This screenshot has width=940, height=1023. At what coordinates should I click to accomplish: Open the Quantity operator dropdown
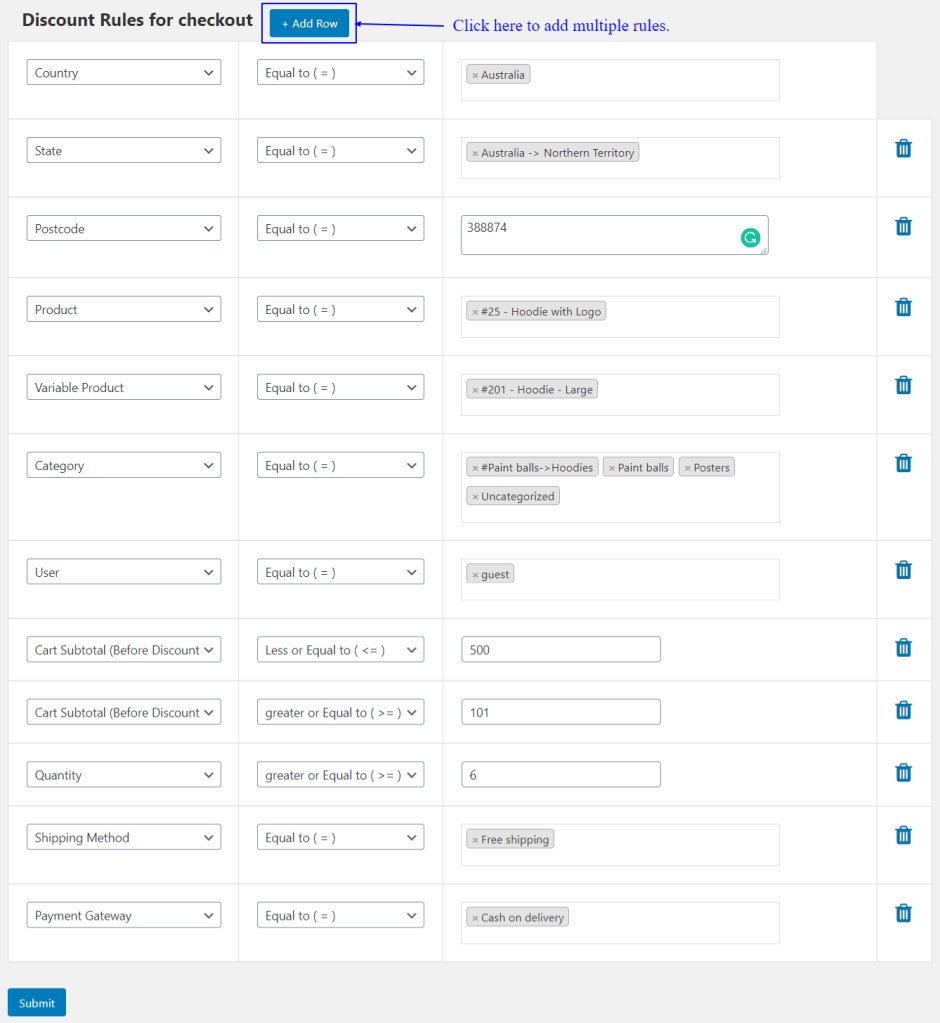click(x=341, y=774)
